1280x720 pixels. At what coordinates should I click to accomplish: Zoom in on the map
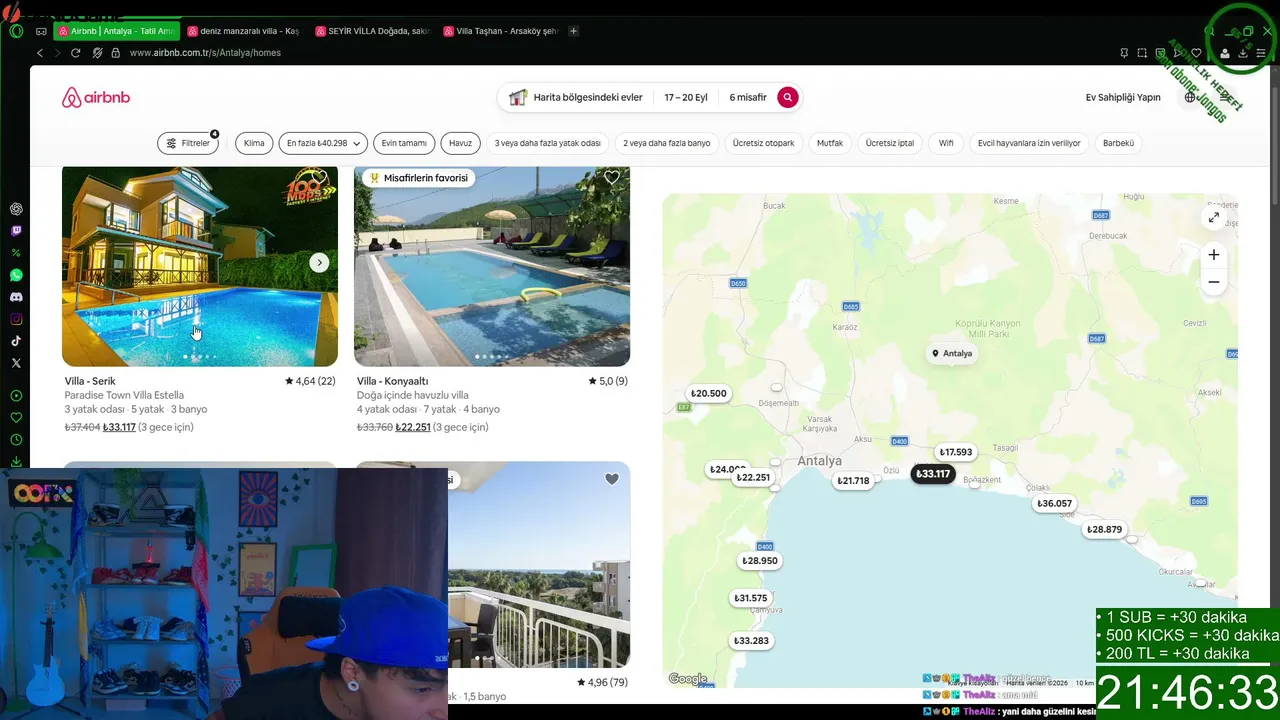click(x=1213, y=255)
